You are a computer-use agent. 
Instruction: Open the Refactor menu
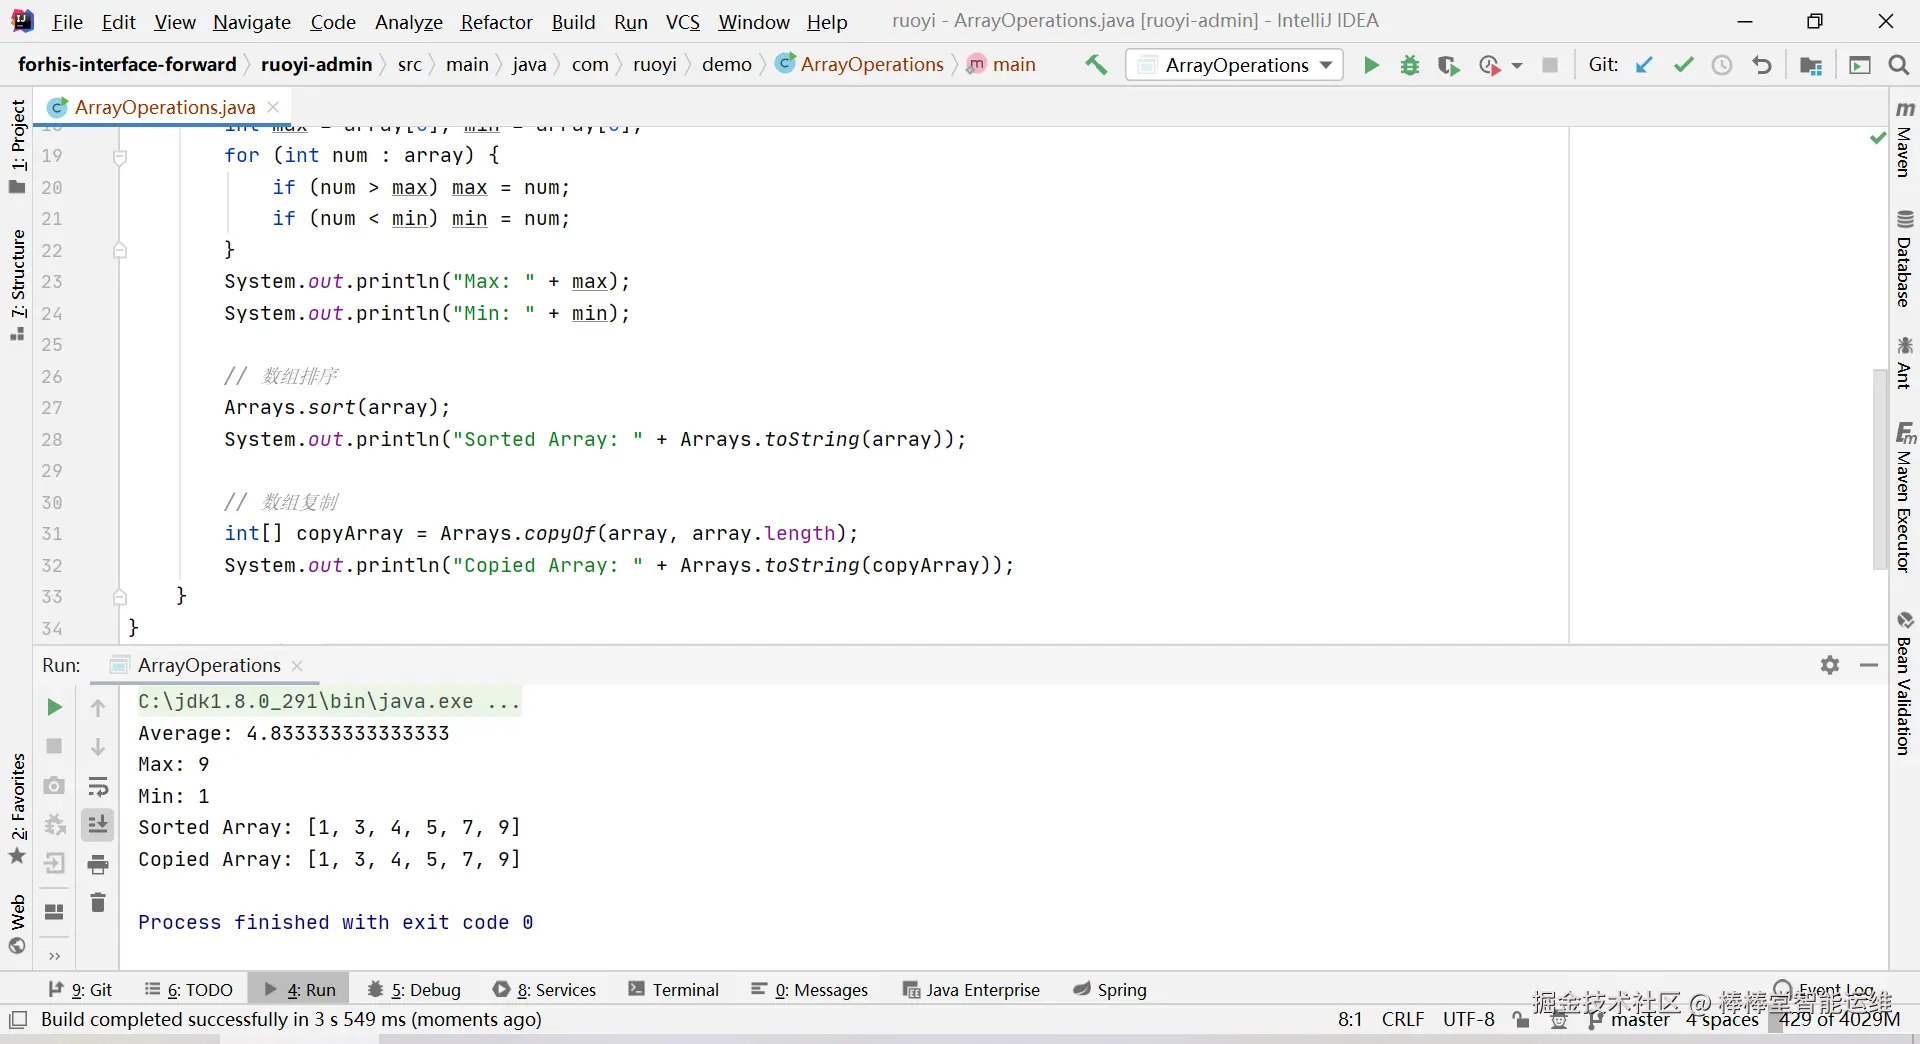[496, 22]
